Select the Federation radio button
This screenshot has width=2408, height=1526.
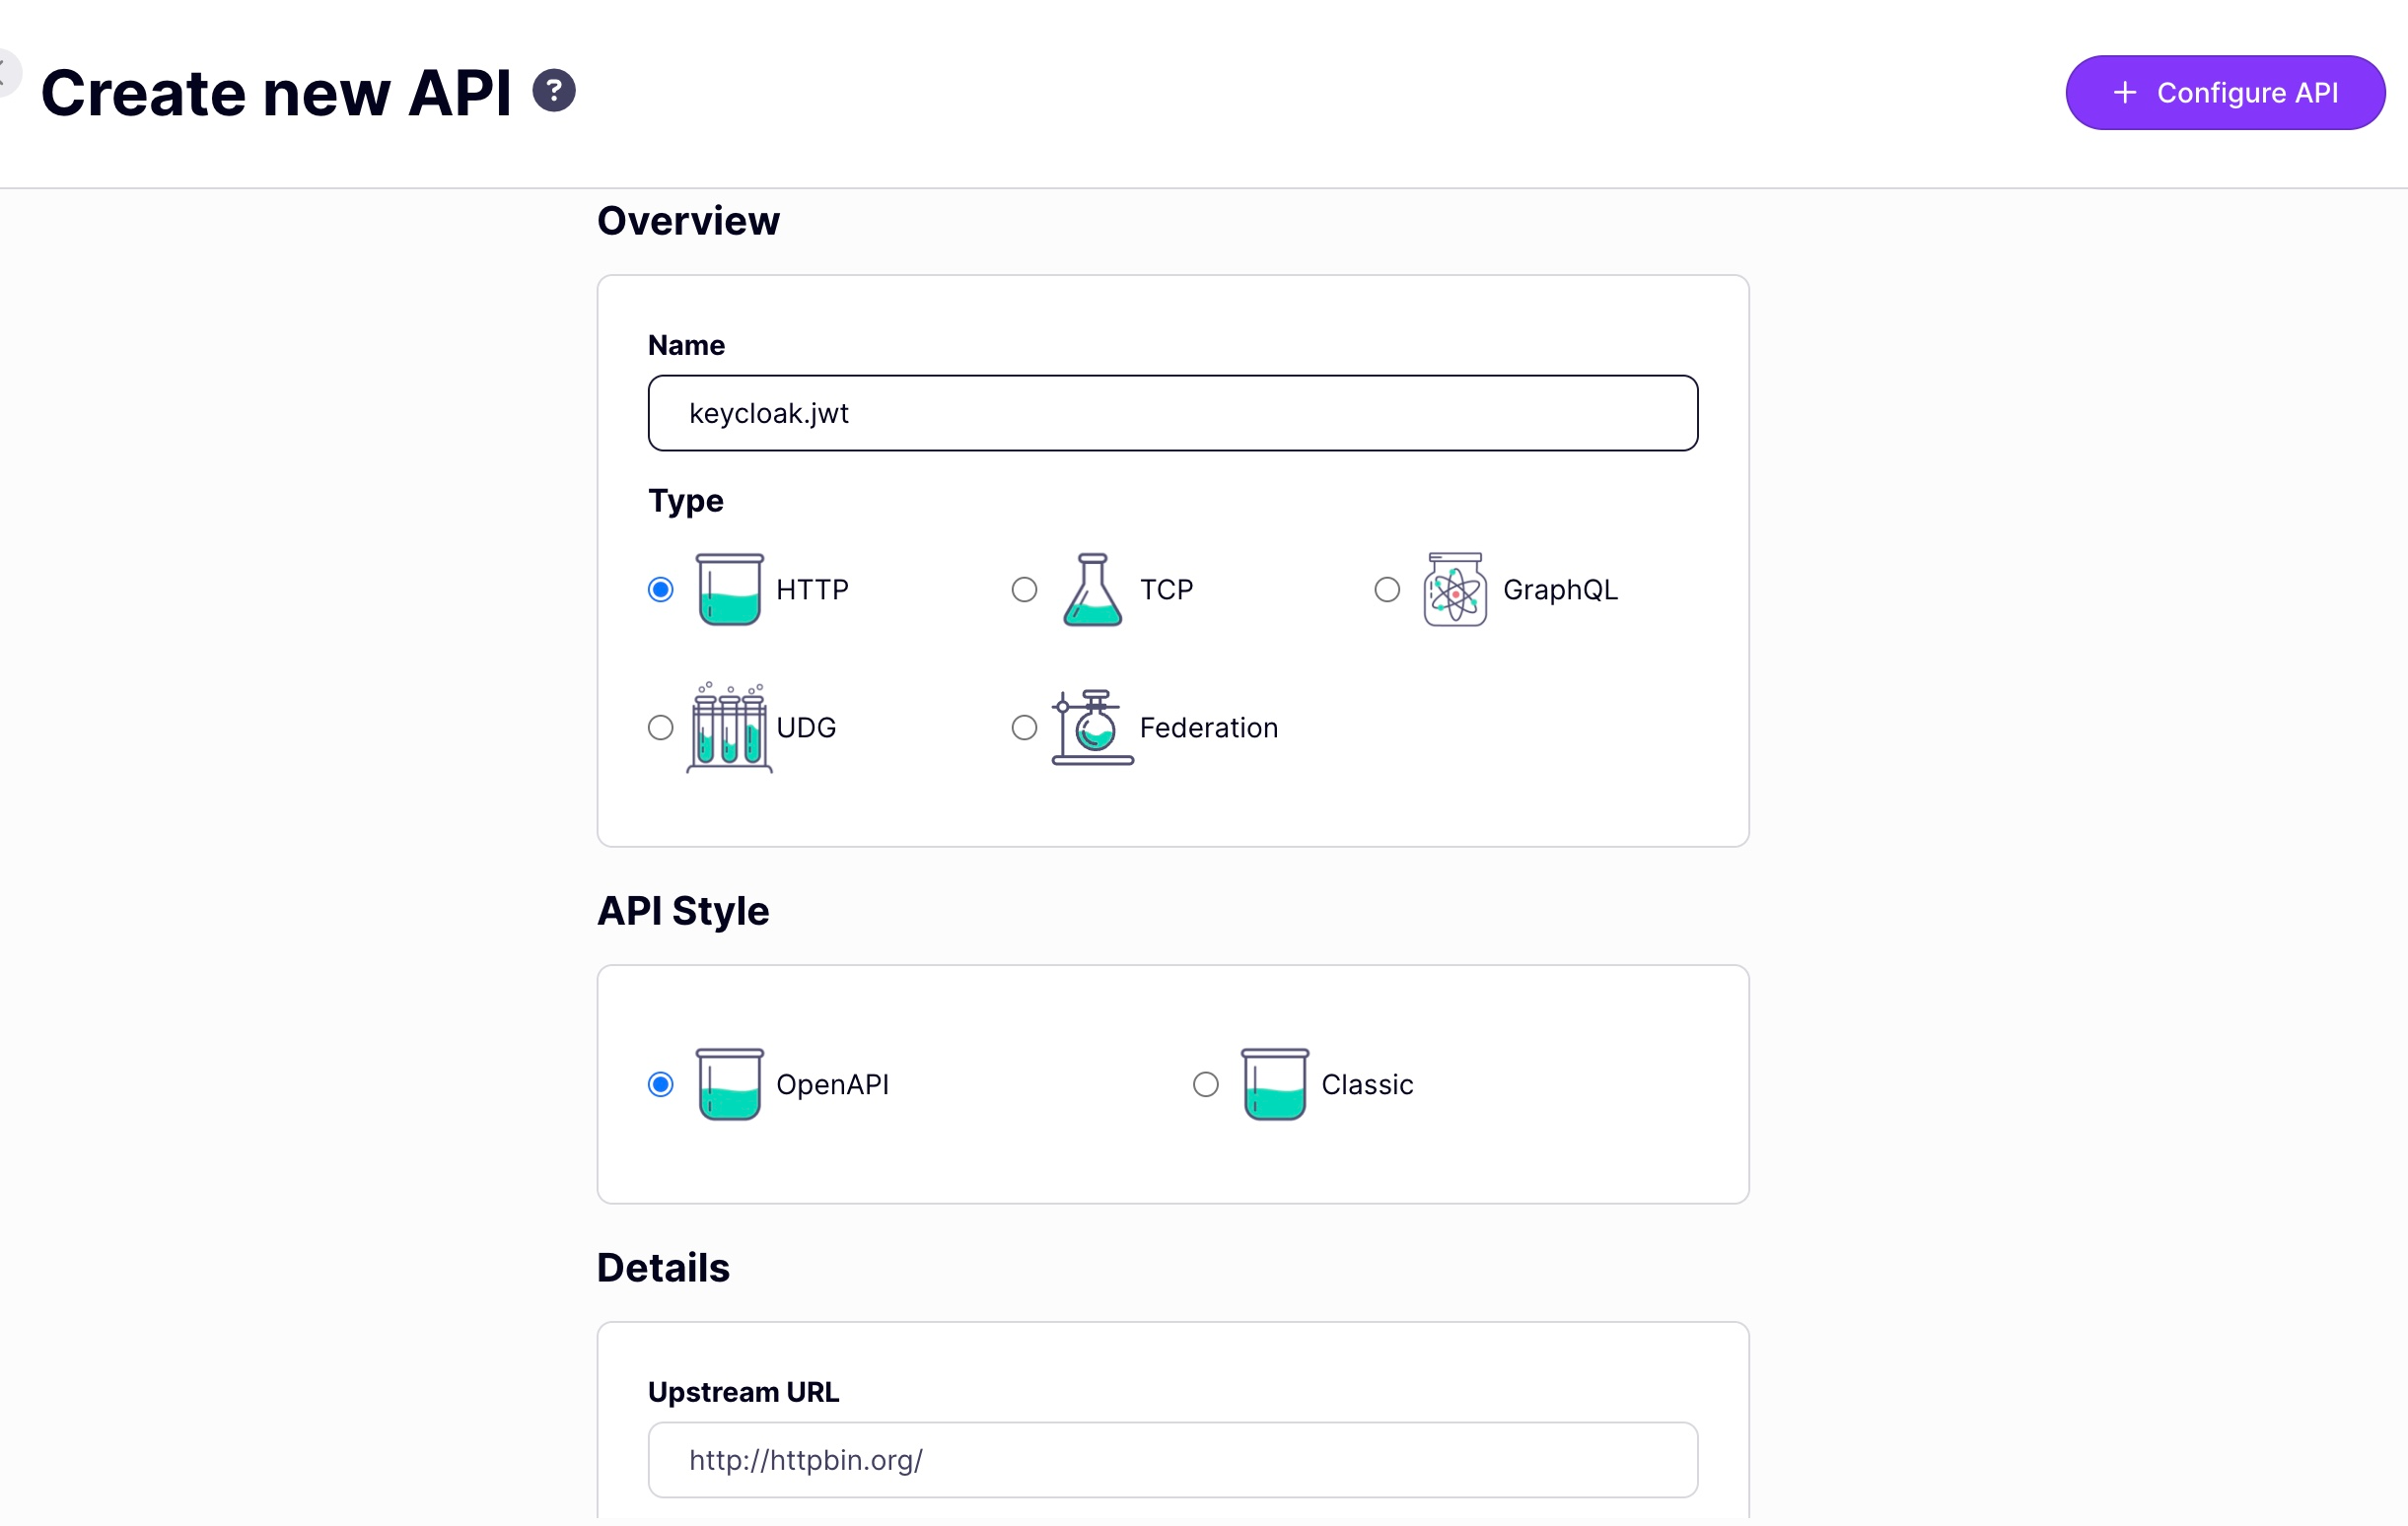(1023, 727)
